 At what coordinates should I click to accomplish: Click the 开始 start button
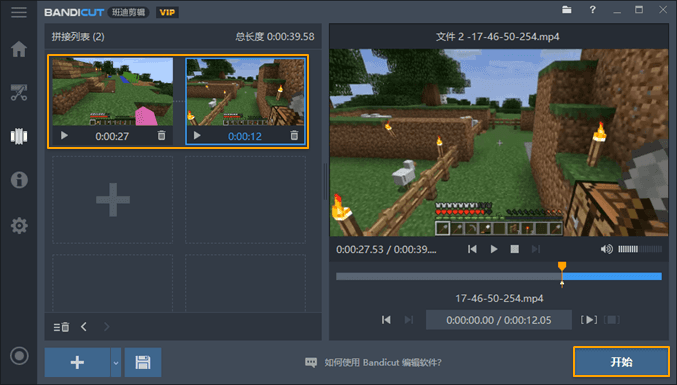621,362
